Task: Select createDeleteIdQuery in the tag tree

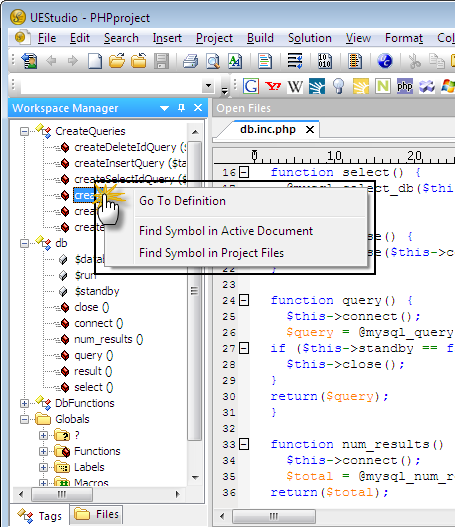Action: point(130,147)
